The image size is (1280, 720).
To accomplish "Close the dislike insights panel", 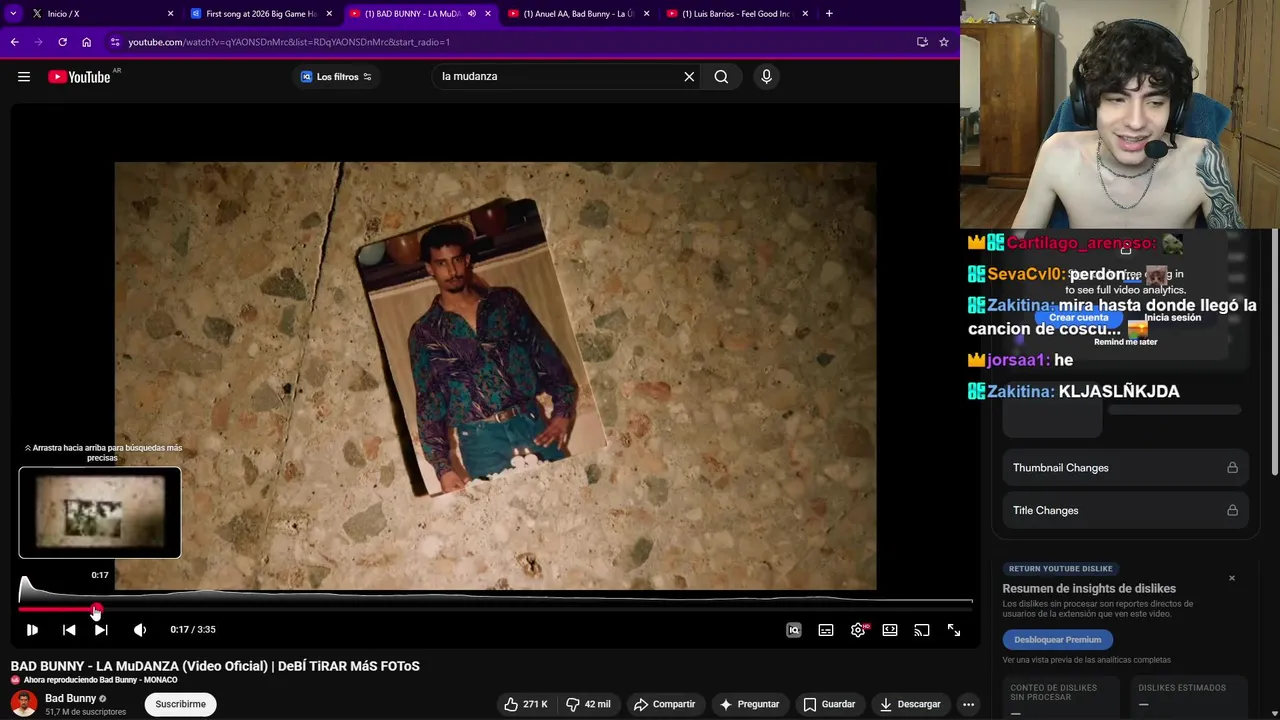I will [1232, 578].
